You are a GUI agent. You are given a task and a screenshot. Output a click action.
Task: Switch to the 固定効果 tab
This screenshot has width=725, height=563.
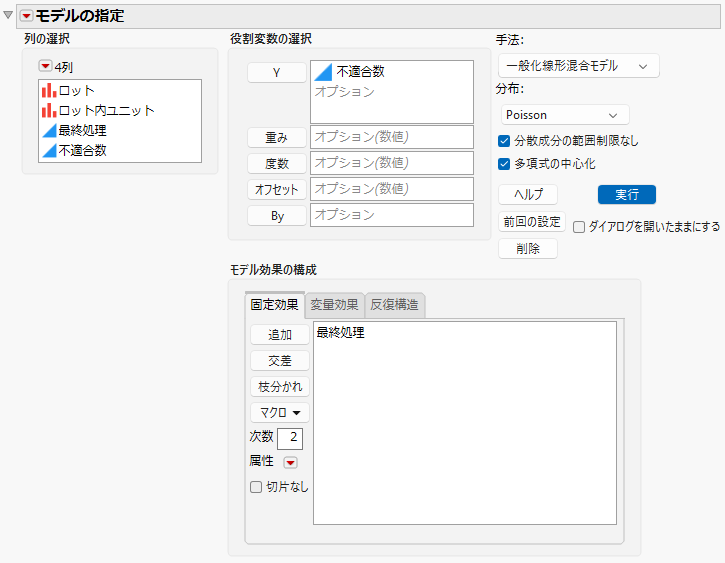pyautogui.click(x=275, y=305)
